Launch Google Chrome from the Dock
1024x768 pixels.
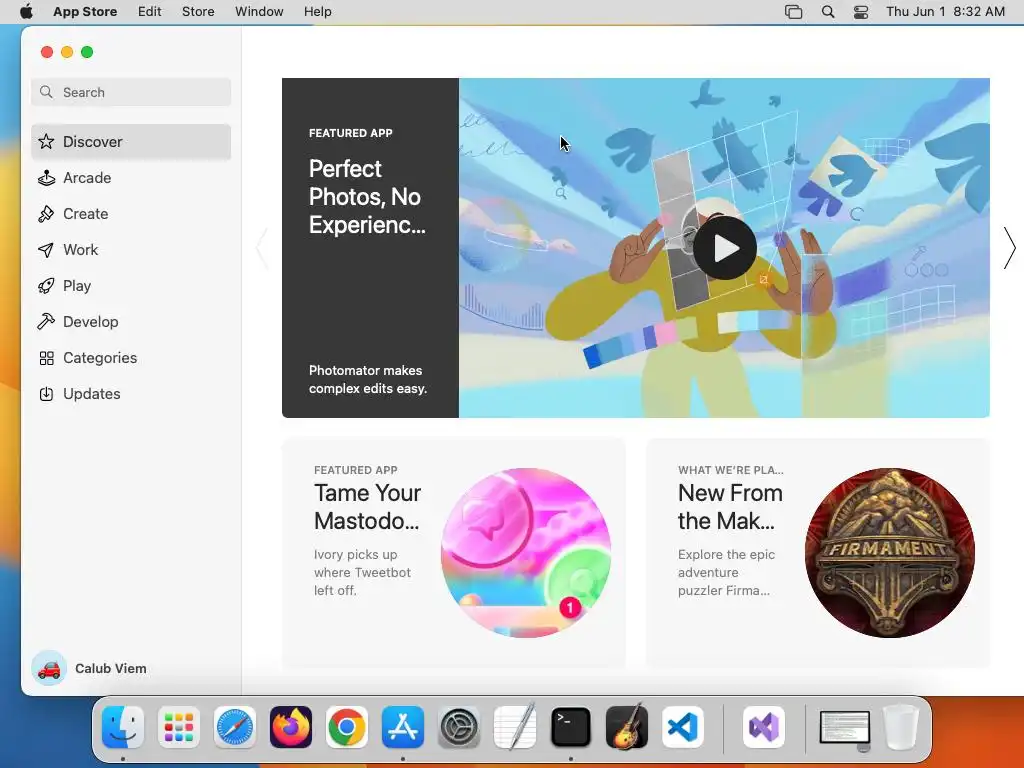[x=347, y=727]
